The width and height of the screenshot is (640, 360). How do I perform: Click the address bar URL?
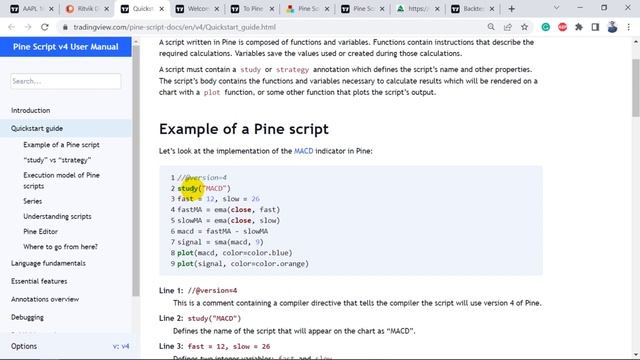pyautogui.click(x=174, y=27)
